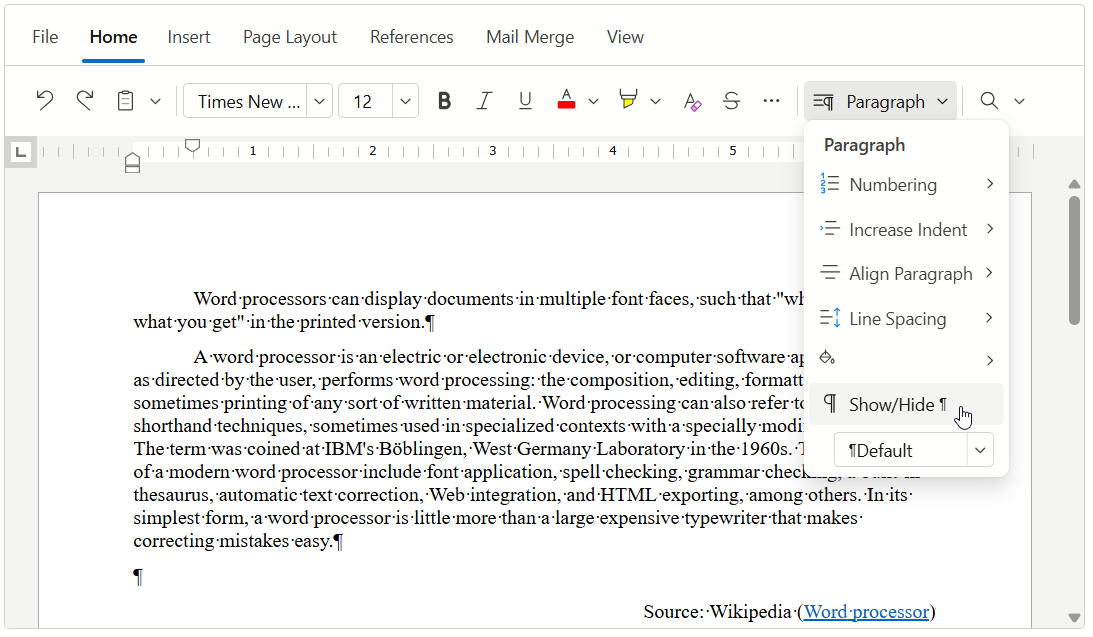Image resolution: width=1093 pixels, height=637 pixels.
Task: Toggle bold formatting on the toolbar
Action: [x=443, y=100]
